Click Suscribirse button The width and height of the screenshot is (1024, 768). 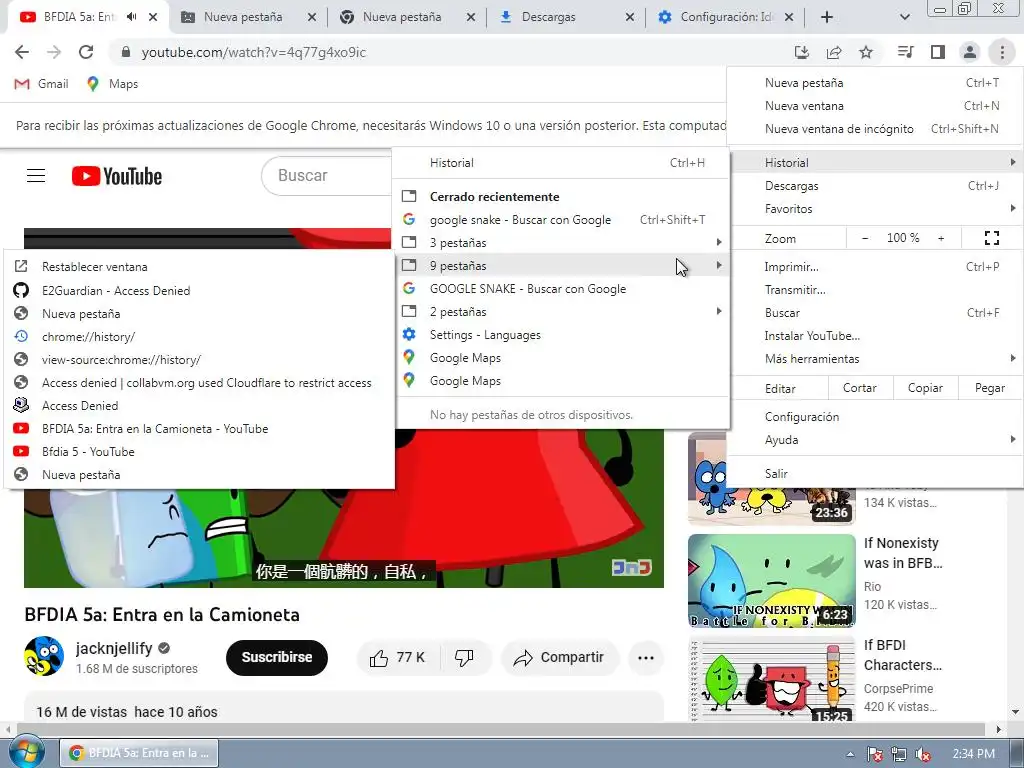[277, 657]
